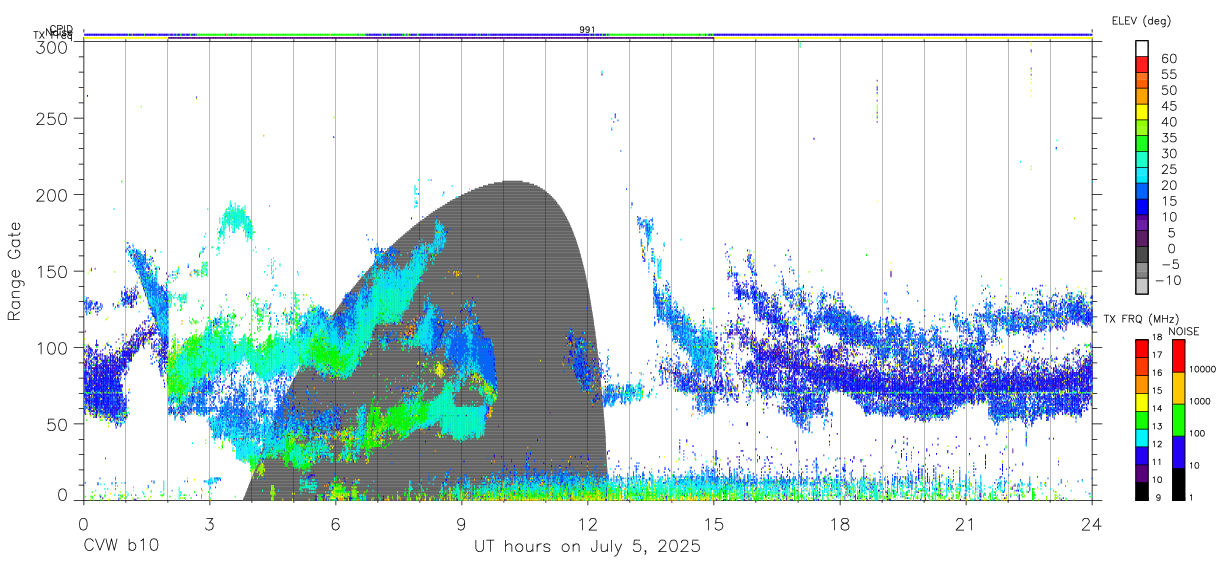Click the x-axis hour tick label "21"
1228x567 pixels.
click(966, 525)
